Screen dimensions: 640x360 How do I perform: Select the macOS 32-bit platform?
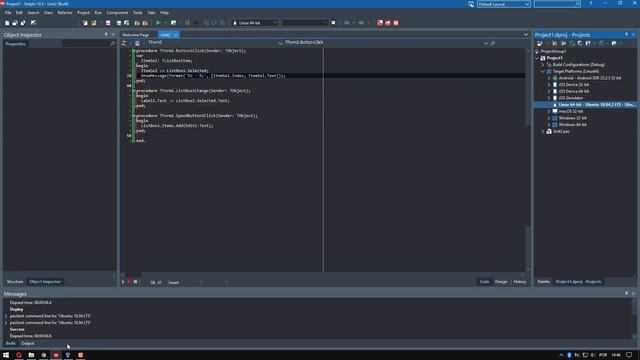(571, 111)
